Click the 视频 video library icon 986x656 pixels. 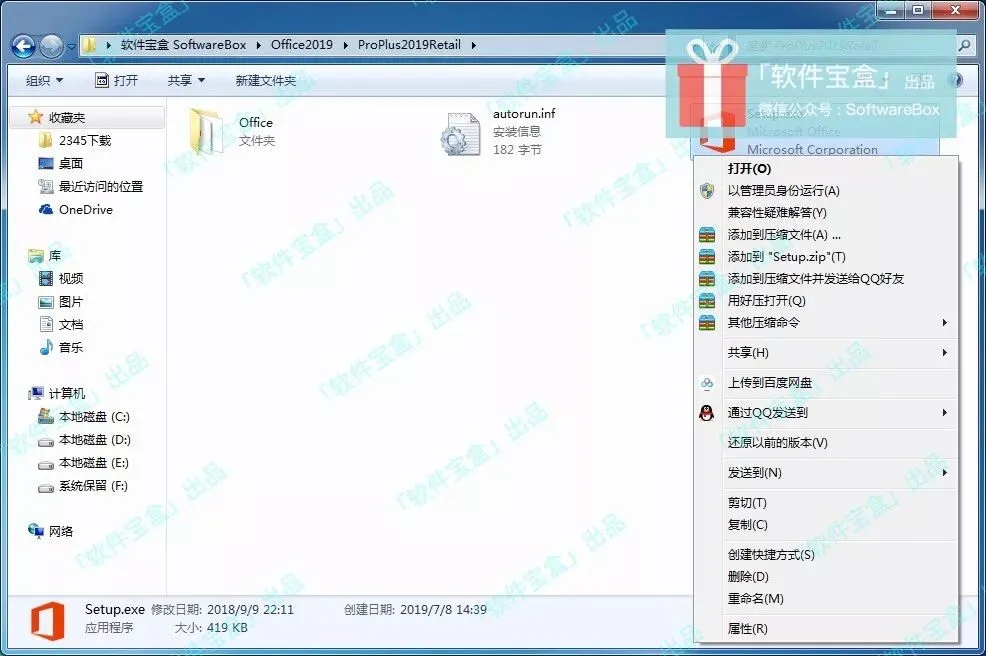pyautogui.click(x=46, y=278)
